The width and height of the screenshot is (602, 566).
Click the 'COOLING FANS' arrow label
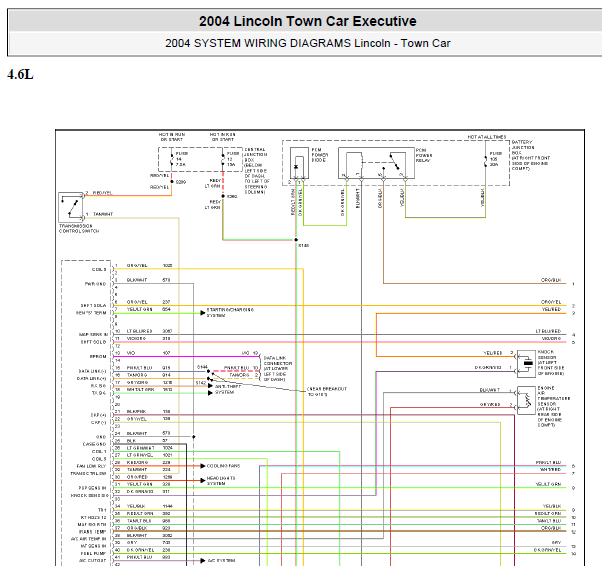[223, 466]
